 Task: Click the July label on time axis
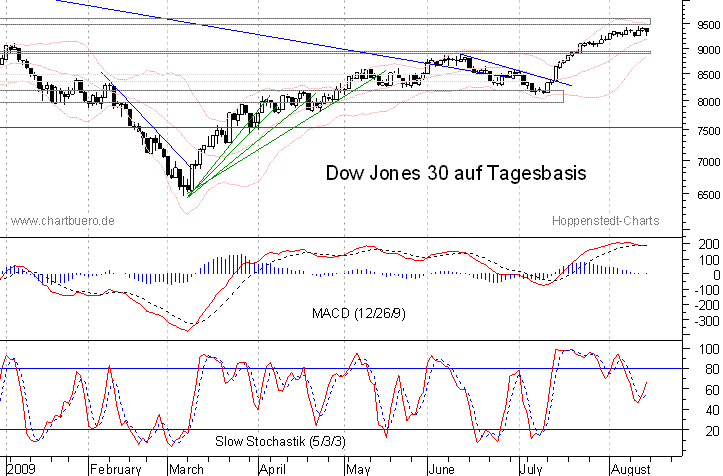(531, 470)
